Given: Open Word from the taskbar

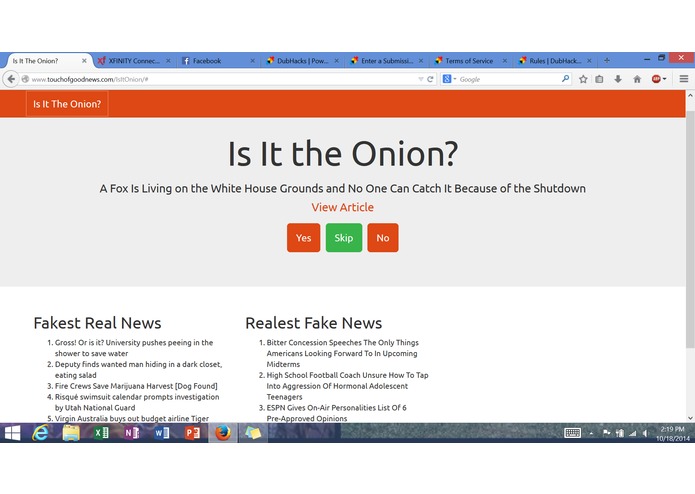Looking at the screenshot, I should (x=162, y=433).
